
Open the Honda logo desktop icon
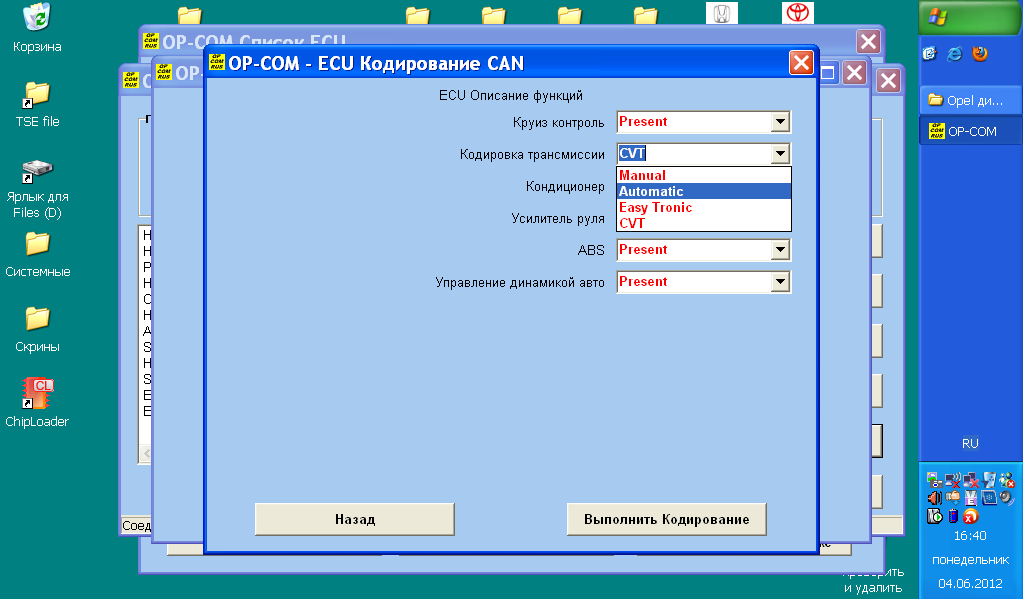click(x=722, y=12)
